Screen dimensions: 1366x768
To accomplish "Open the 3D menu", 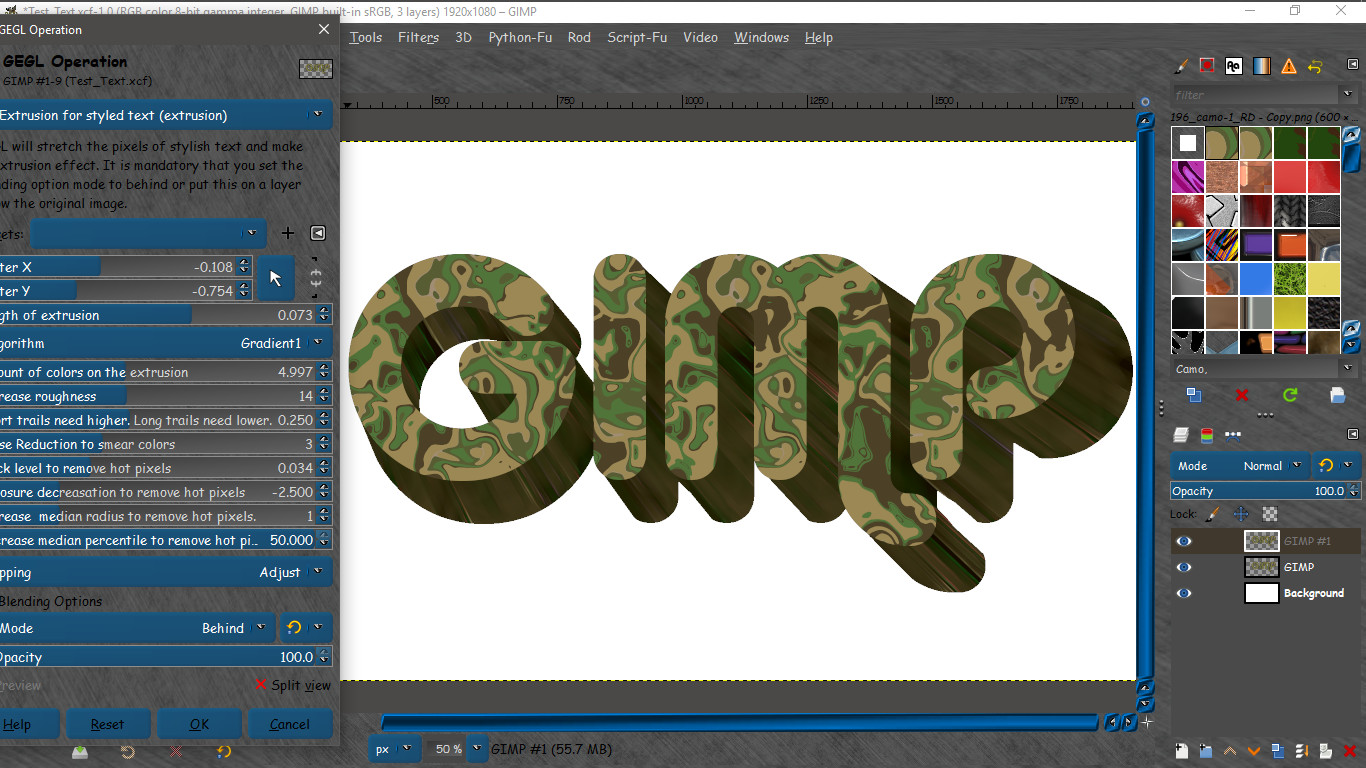I will [x=463, y=38].
